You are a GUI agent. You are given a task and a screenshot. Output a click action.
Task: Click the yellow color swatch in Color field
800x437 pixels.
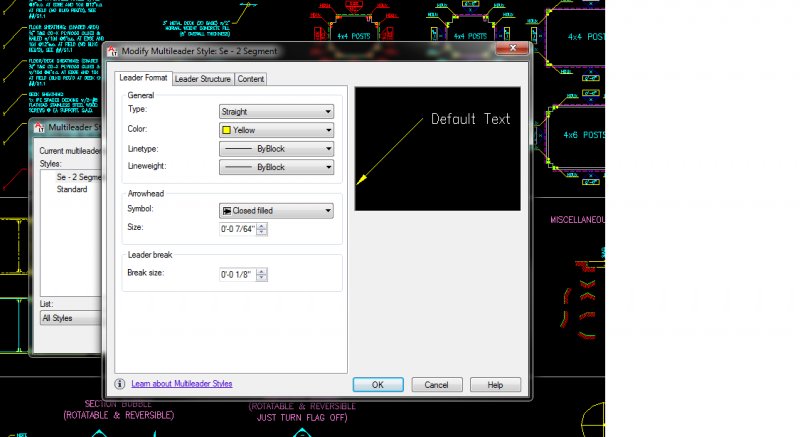[x=227, y=131]
